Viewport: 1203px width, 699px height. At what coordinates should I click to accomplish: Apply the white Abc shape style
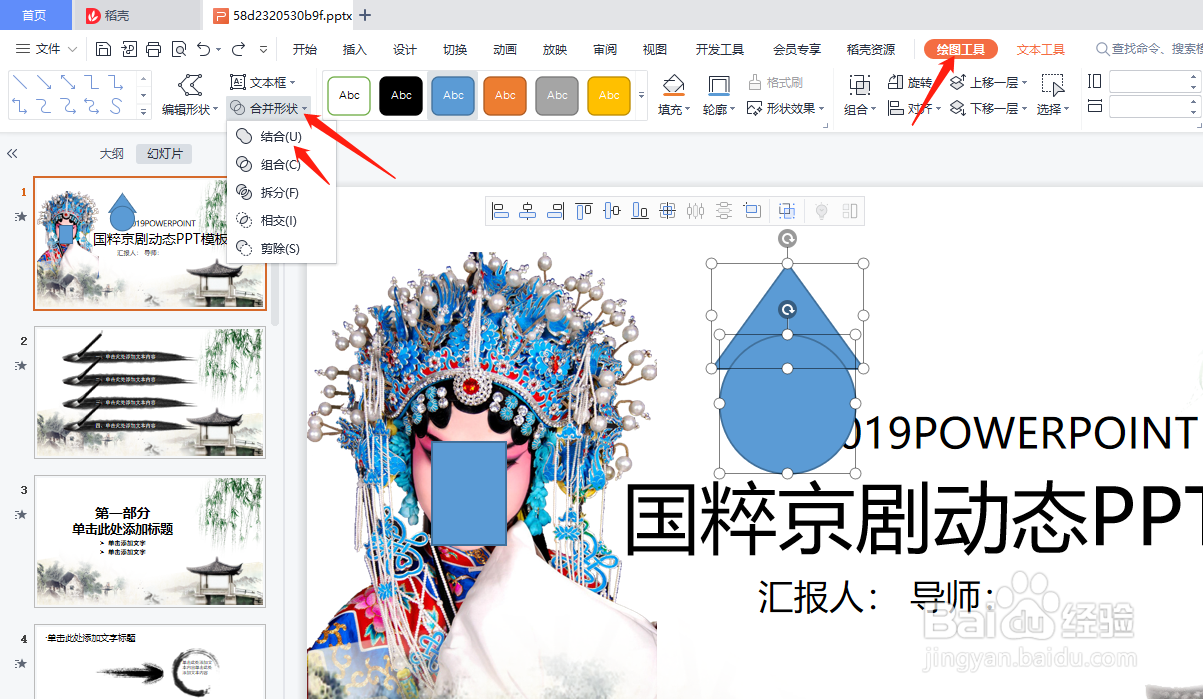pos(349,95)
